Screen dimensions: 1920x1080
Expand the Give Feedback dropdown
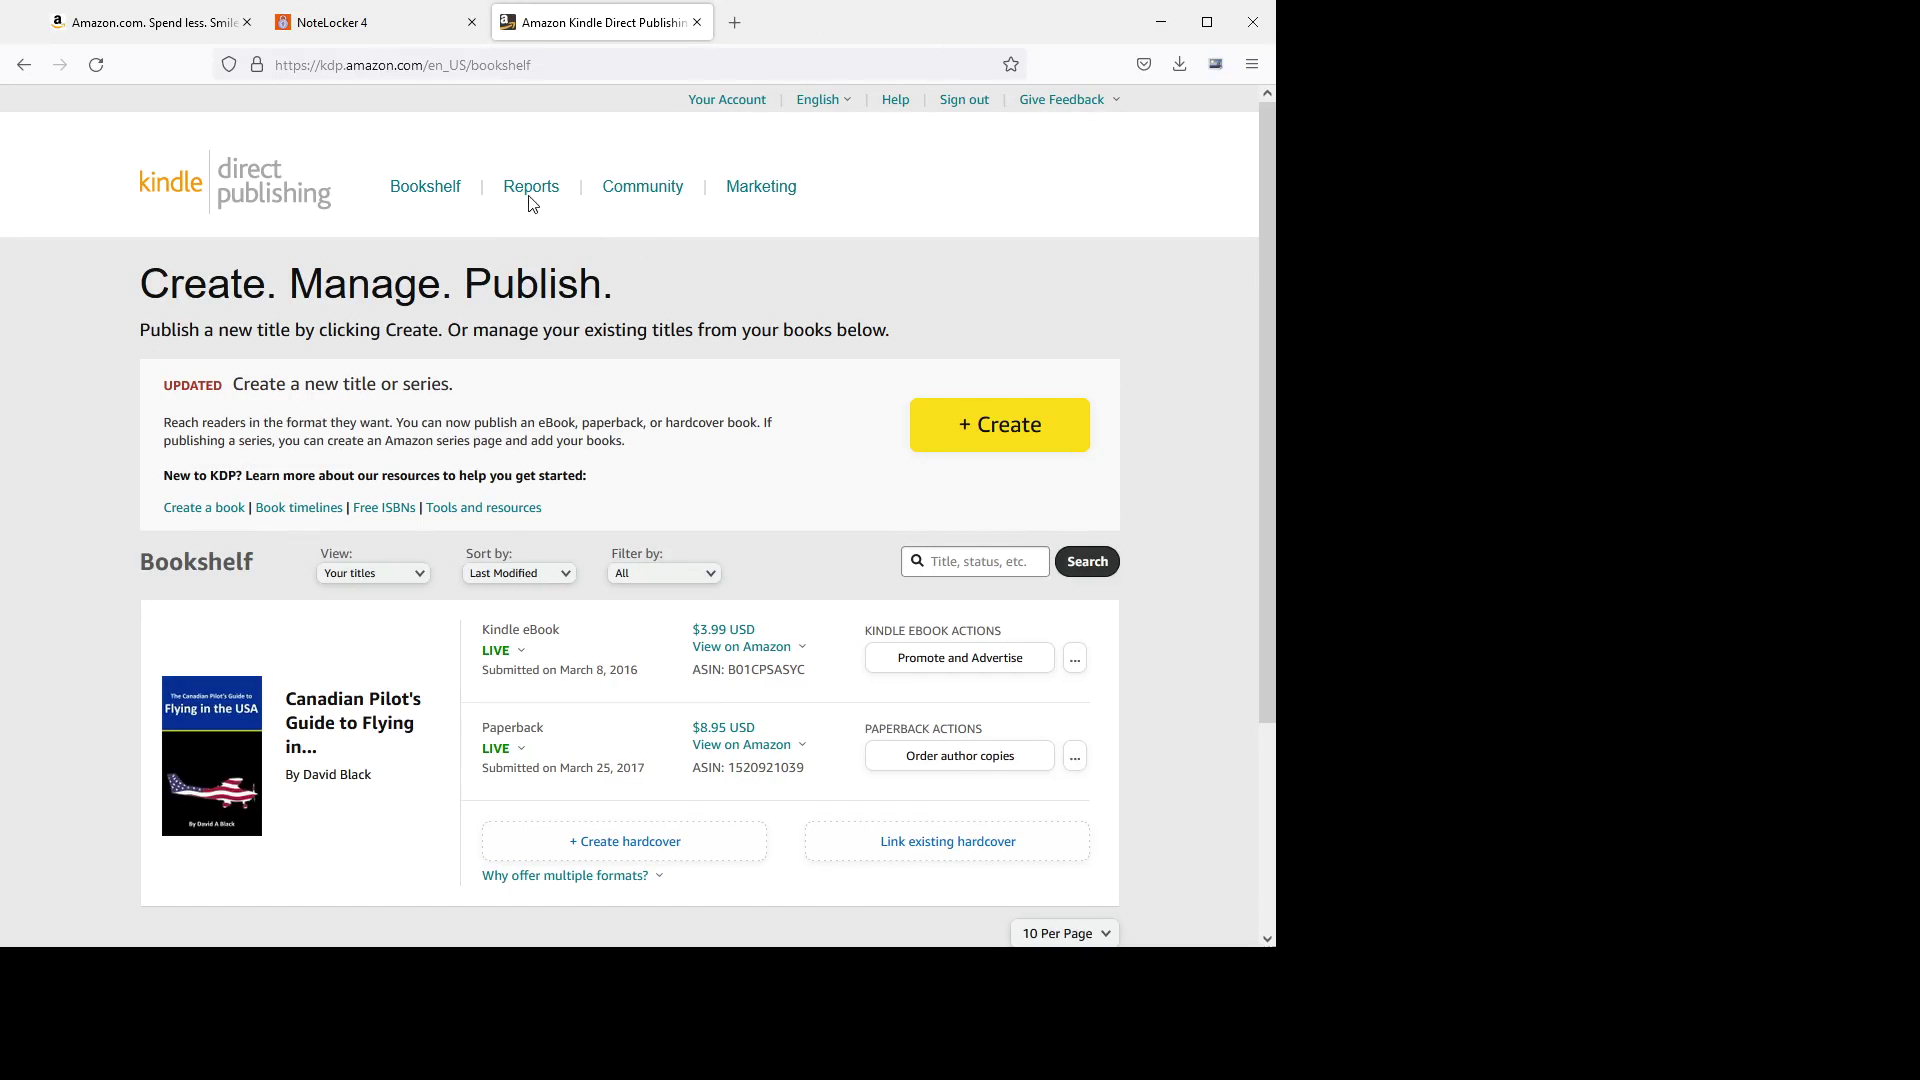click(x=1069, y=99)
